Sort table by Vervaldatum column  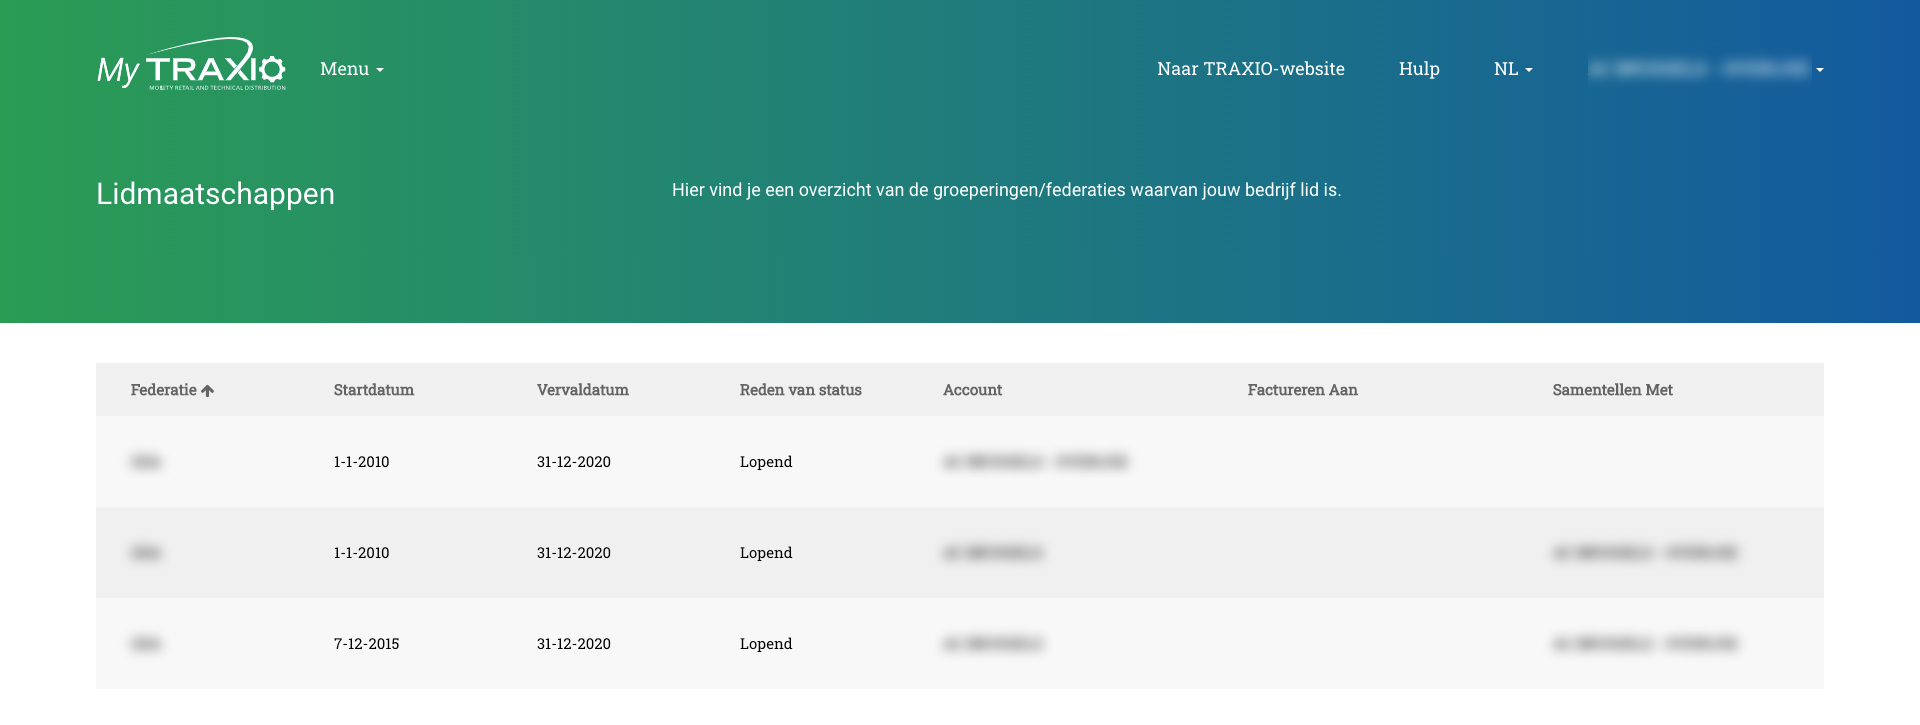tap(582, 390)
